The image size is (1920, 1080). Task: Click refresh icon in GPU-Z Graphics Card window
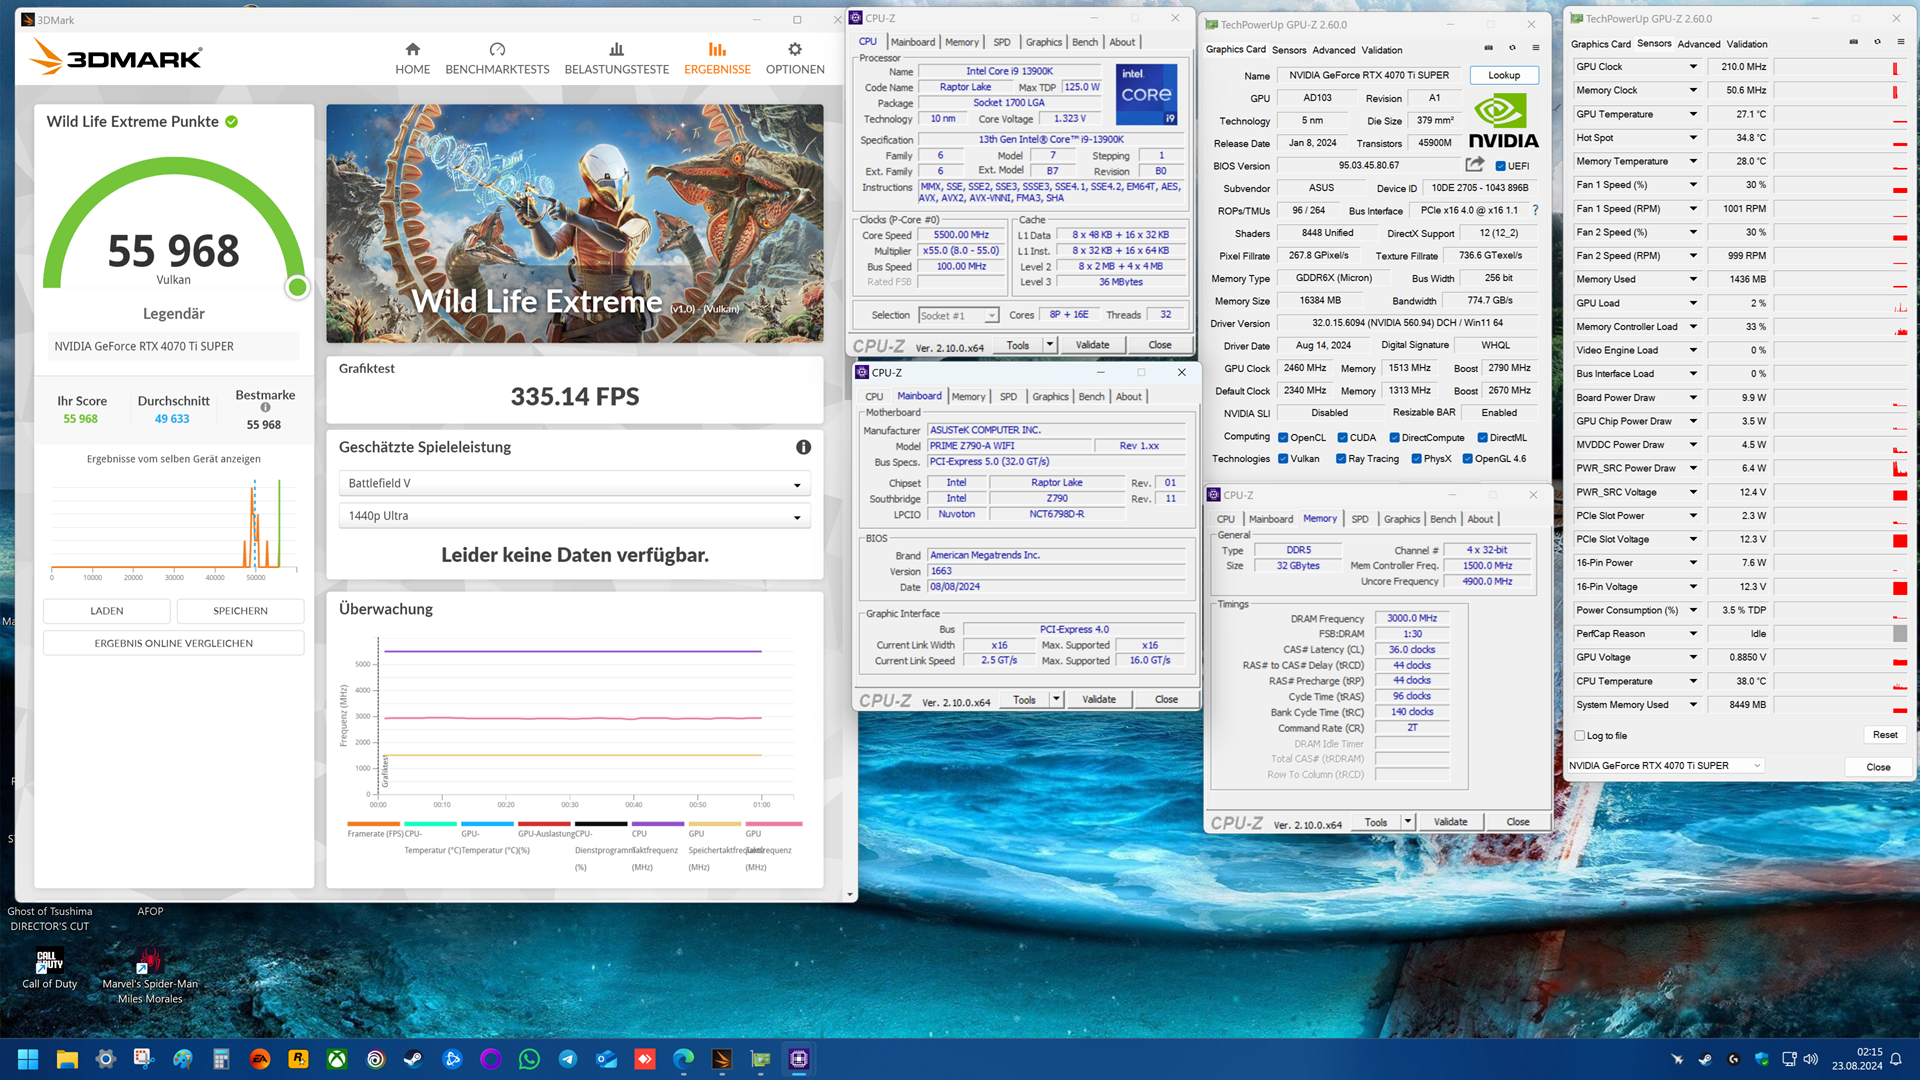point(1512,48)
